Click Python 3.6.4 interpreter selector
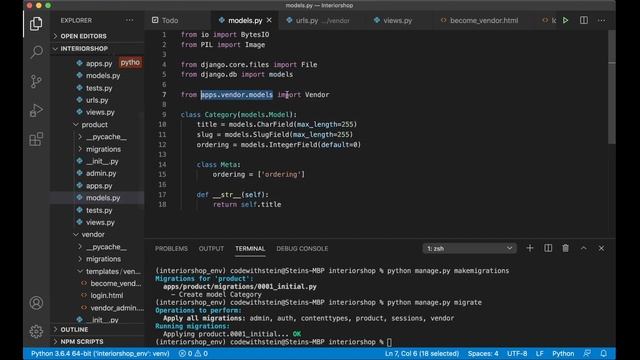640x360 pixels. point(100,353)
